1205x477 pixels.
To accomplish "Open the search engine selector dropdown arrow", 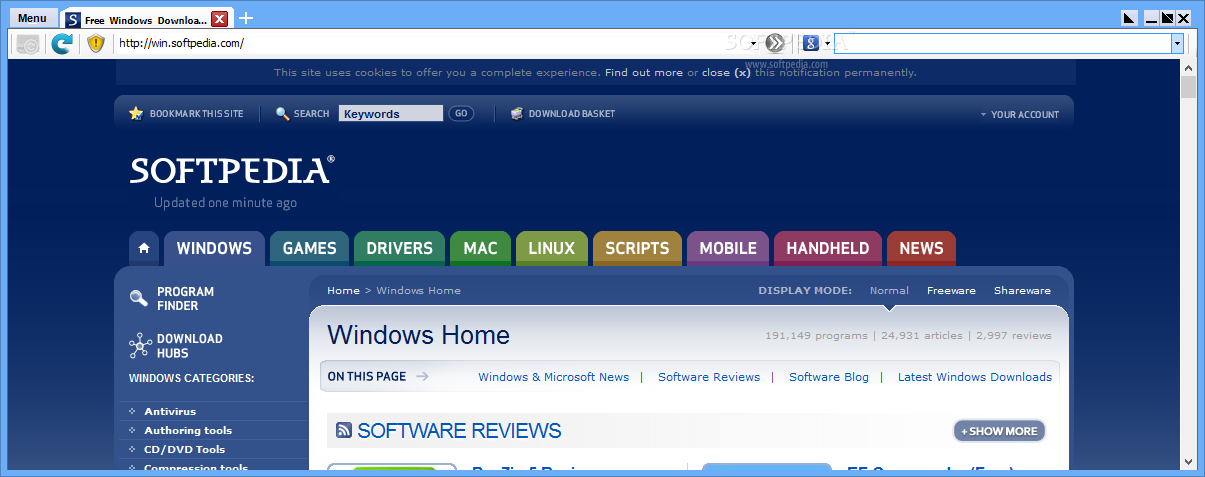I will tap(828, 43).
